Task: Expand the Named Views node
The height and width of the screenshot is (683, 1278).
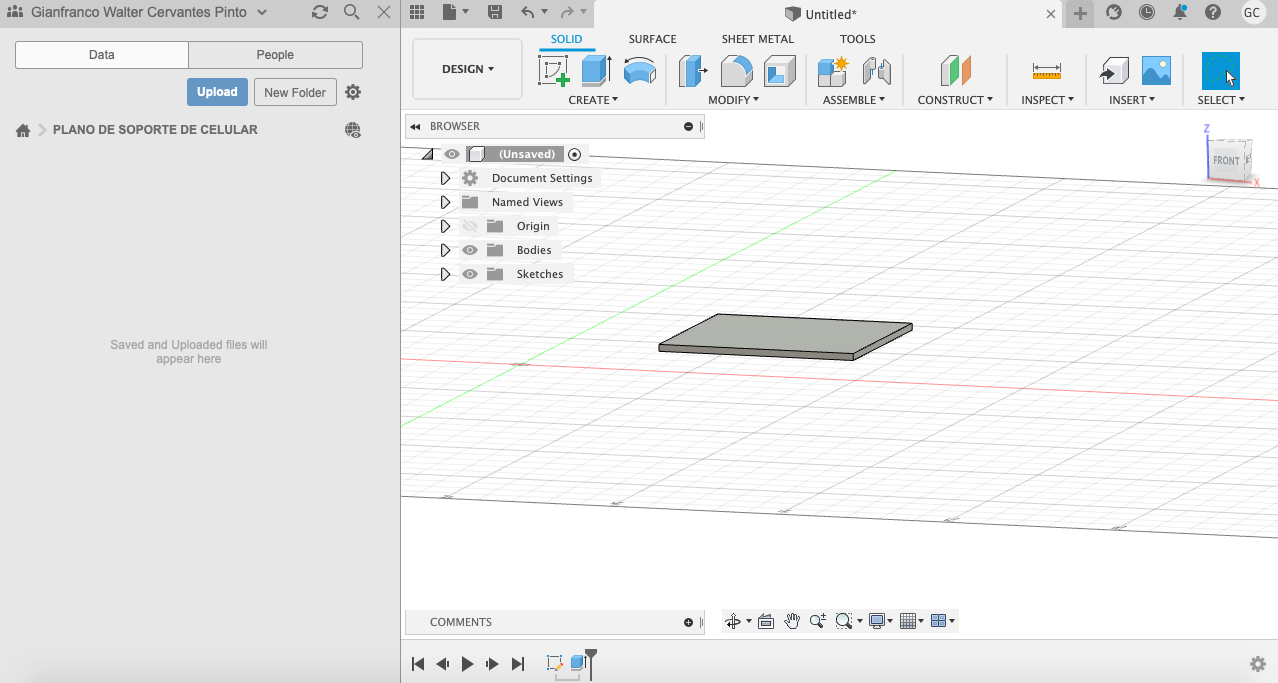Action: (x=446, y=202)
